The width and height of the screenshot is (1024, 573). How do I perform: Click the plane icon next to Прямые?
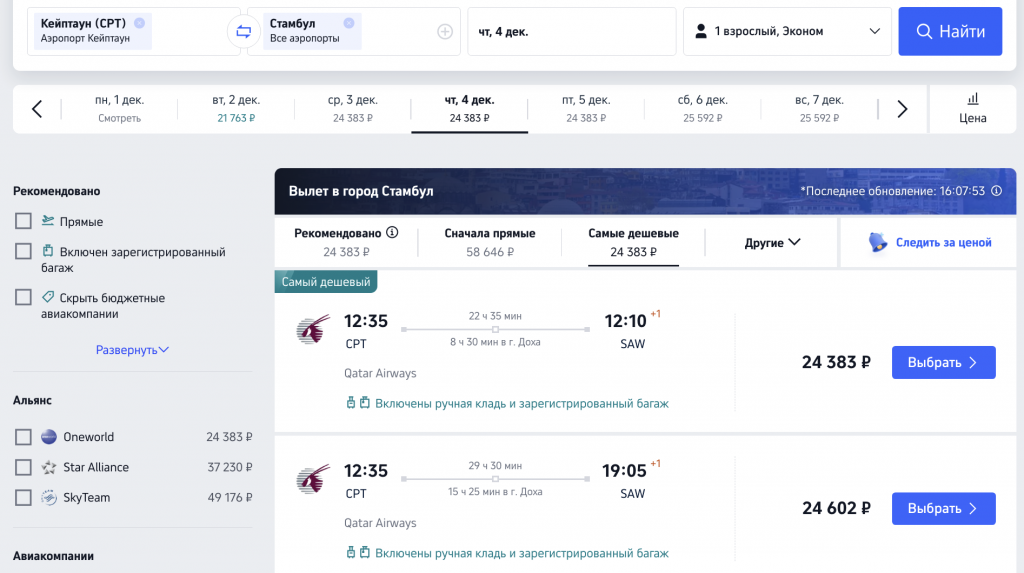click(48, 221)
